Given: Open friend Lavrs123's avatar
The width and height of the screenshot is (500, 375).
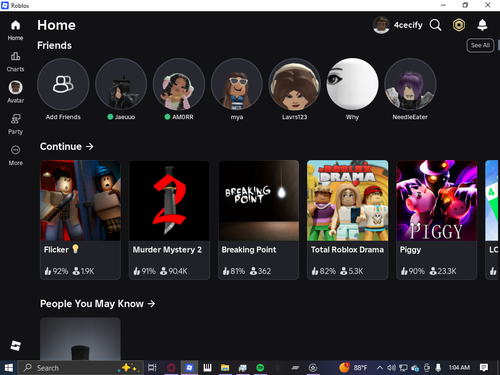Looking at the screenshot, I should click(294, 84).
